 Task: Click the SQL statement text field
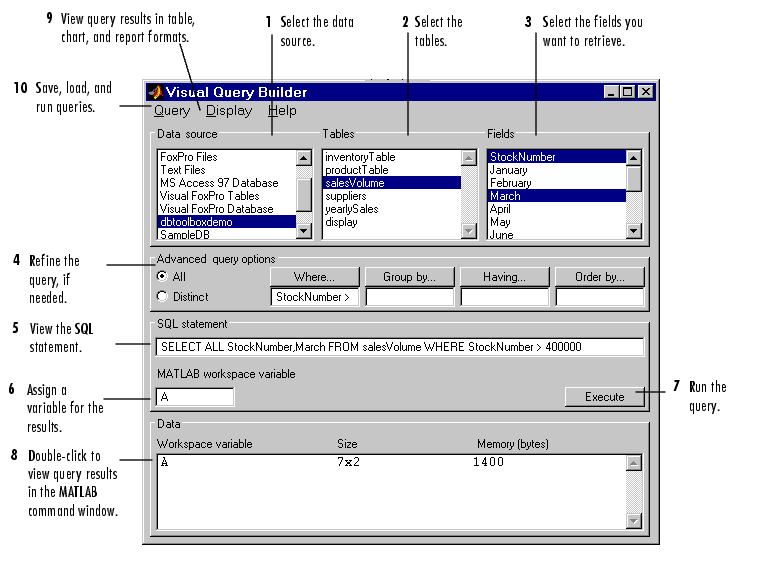pos(400,347)
